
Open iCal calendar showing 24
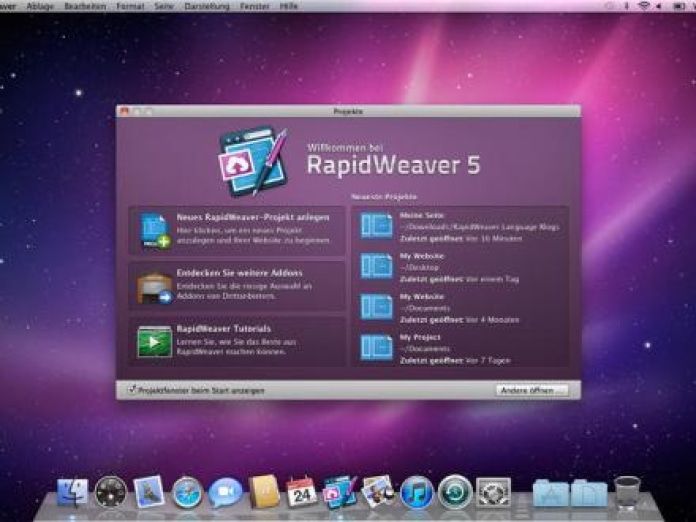tap(302, 491)
